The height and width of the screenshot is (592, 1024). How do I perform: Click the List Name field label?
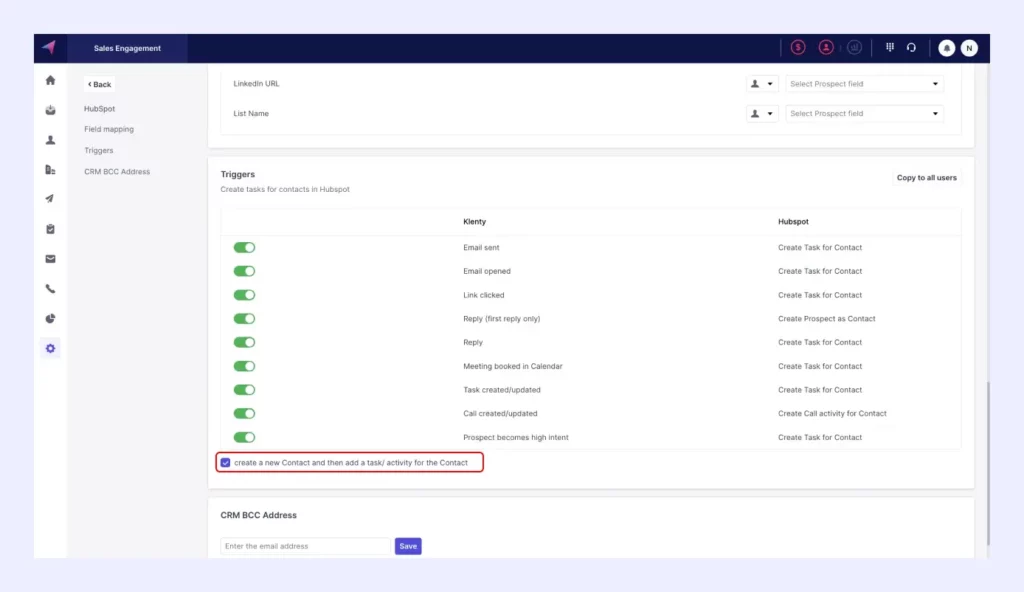[x=251, y=114]
